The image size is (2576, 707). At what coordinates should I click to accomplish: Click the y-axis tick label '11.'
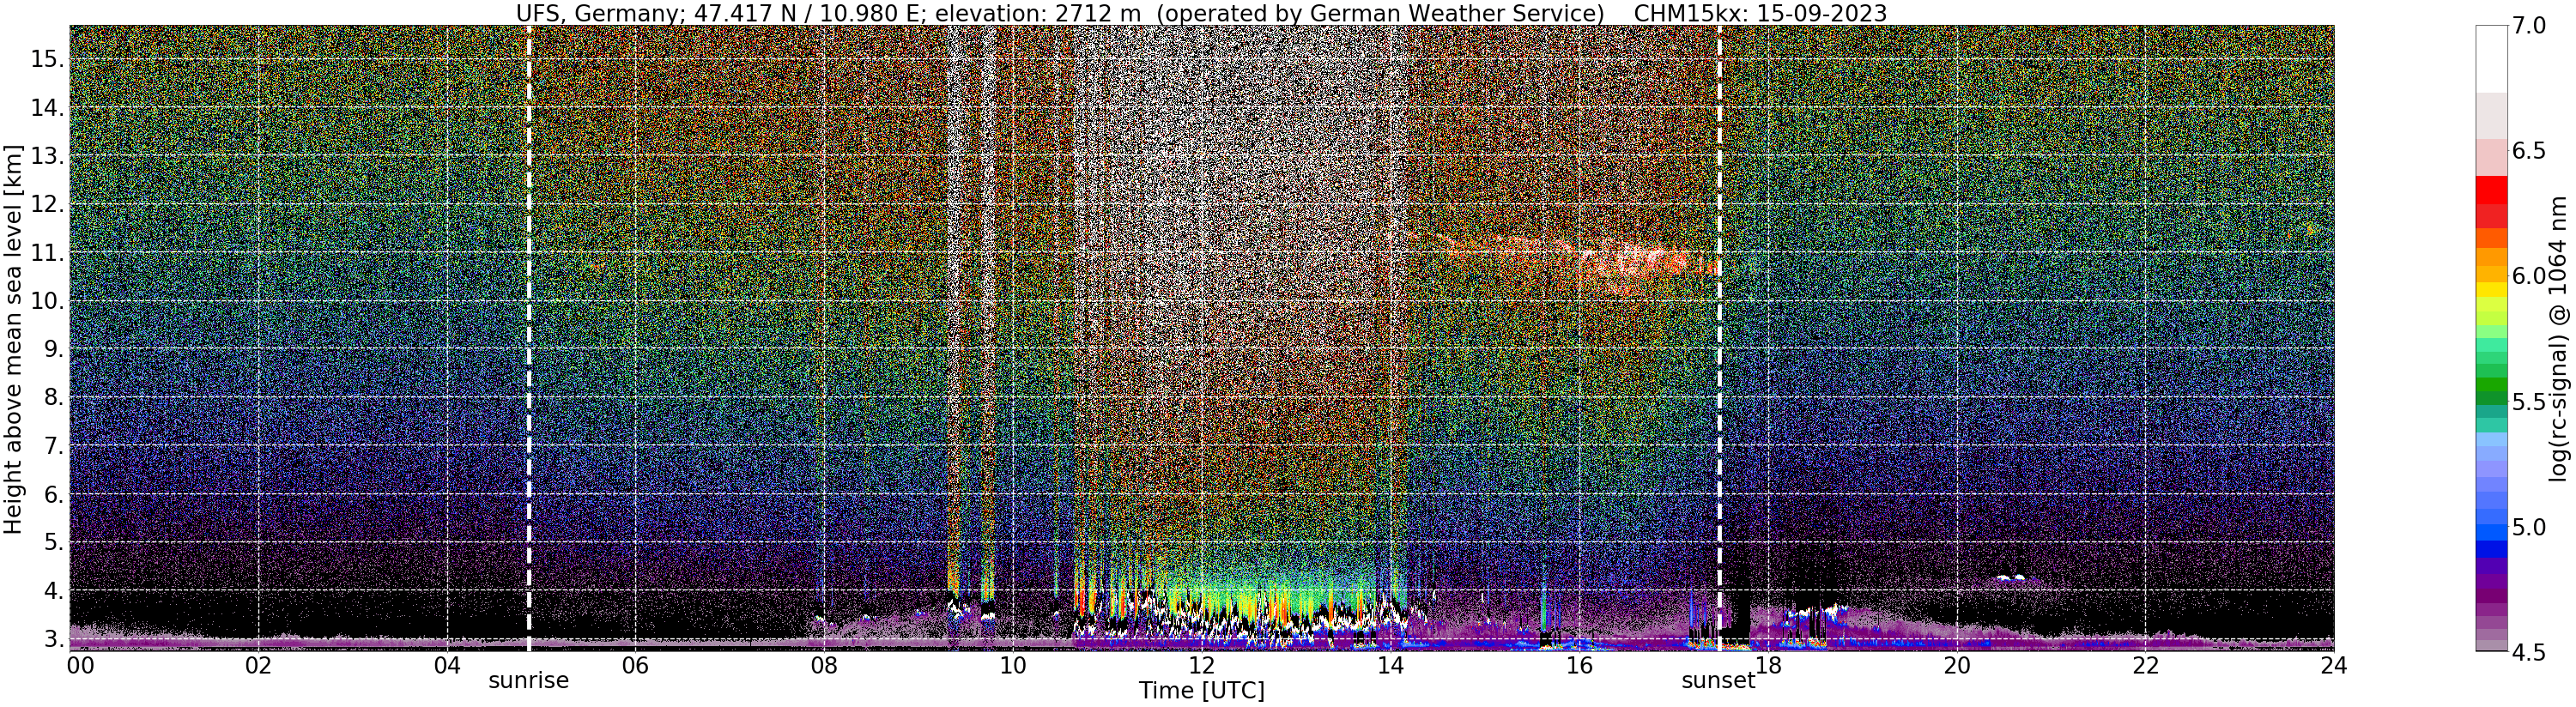pyautogui.click(x=47, y=253)
